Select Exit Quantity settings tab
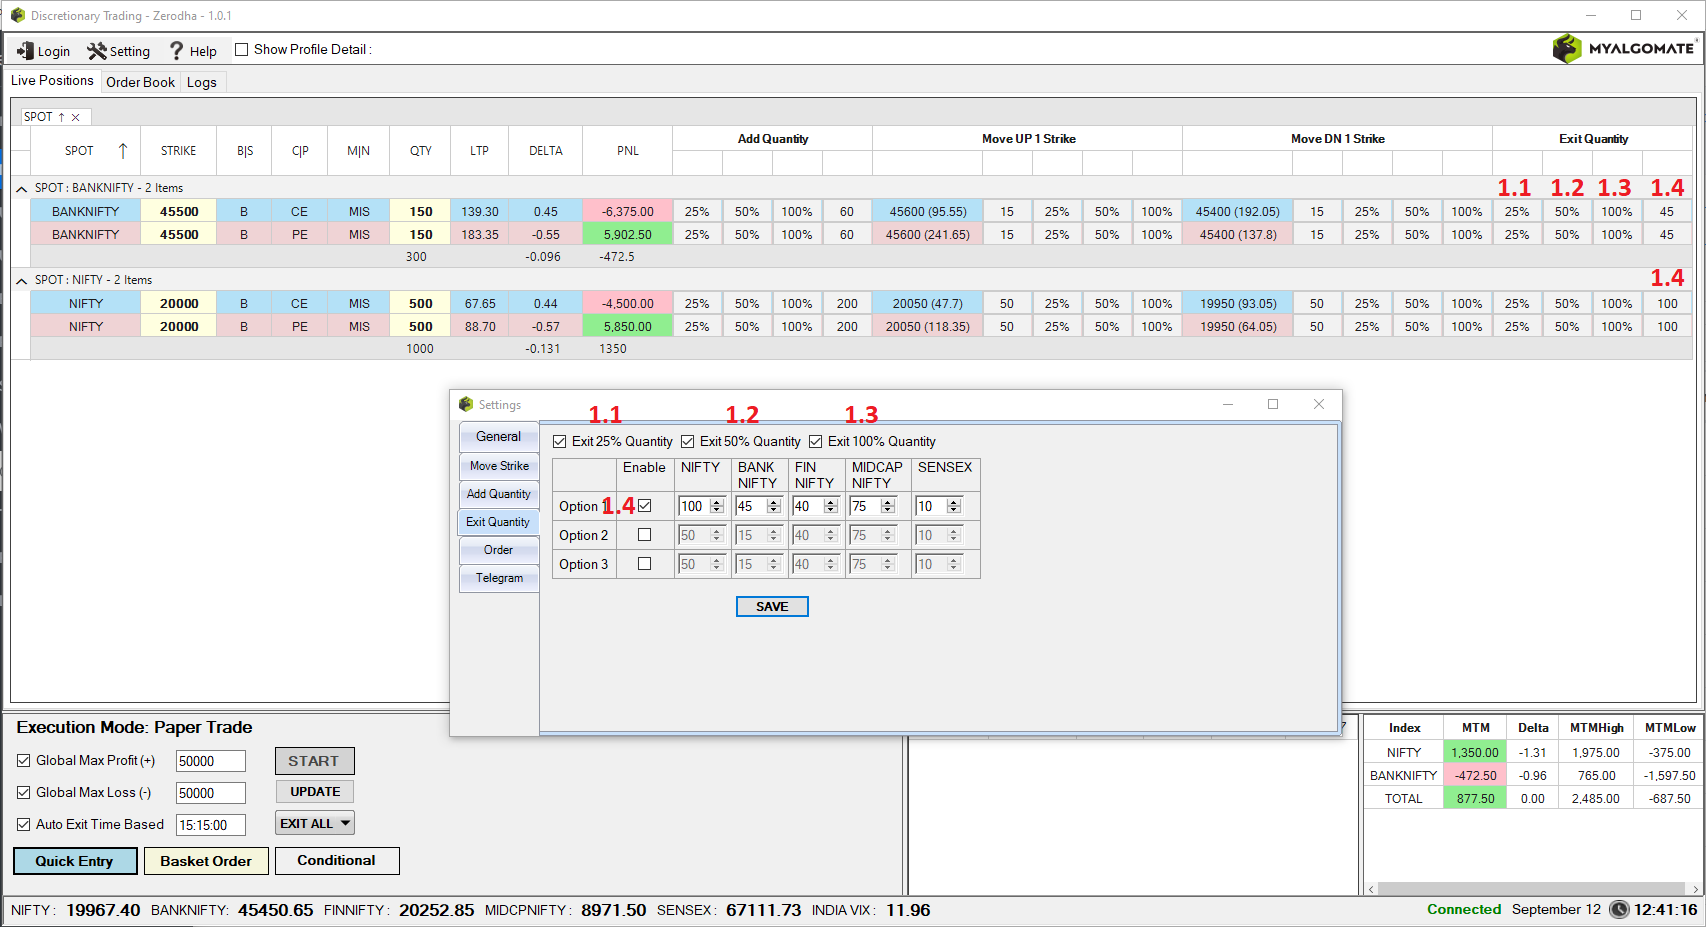The height and width of the screenshot is (927, 1706). pos(498,522)
